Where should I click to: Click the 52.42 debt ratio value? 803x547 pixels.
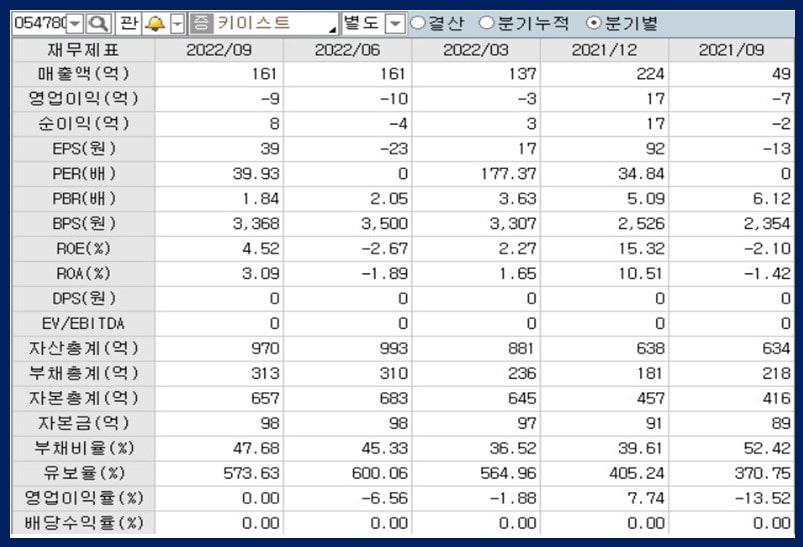[767, 449]
